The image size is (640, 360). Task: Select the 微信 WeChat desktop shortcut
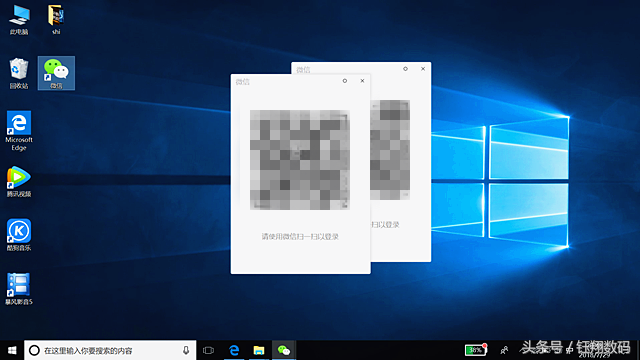point(56,73)
